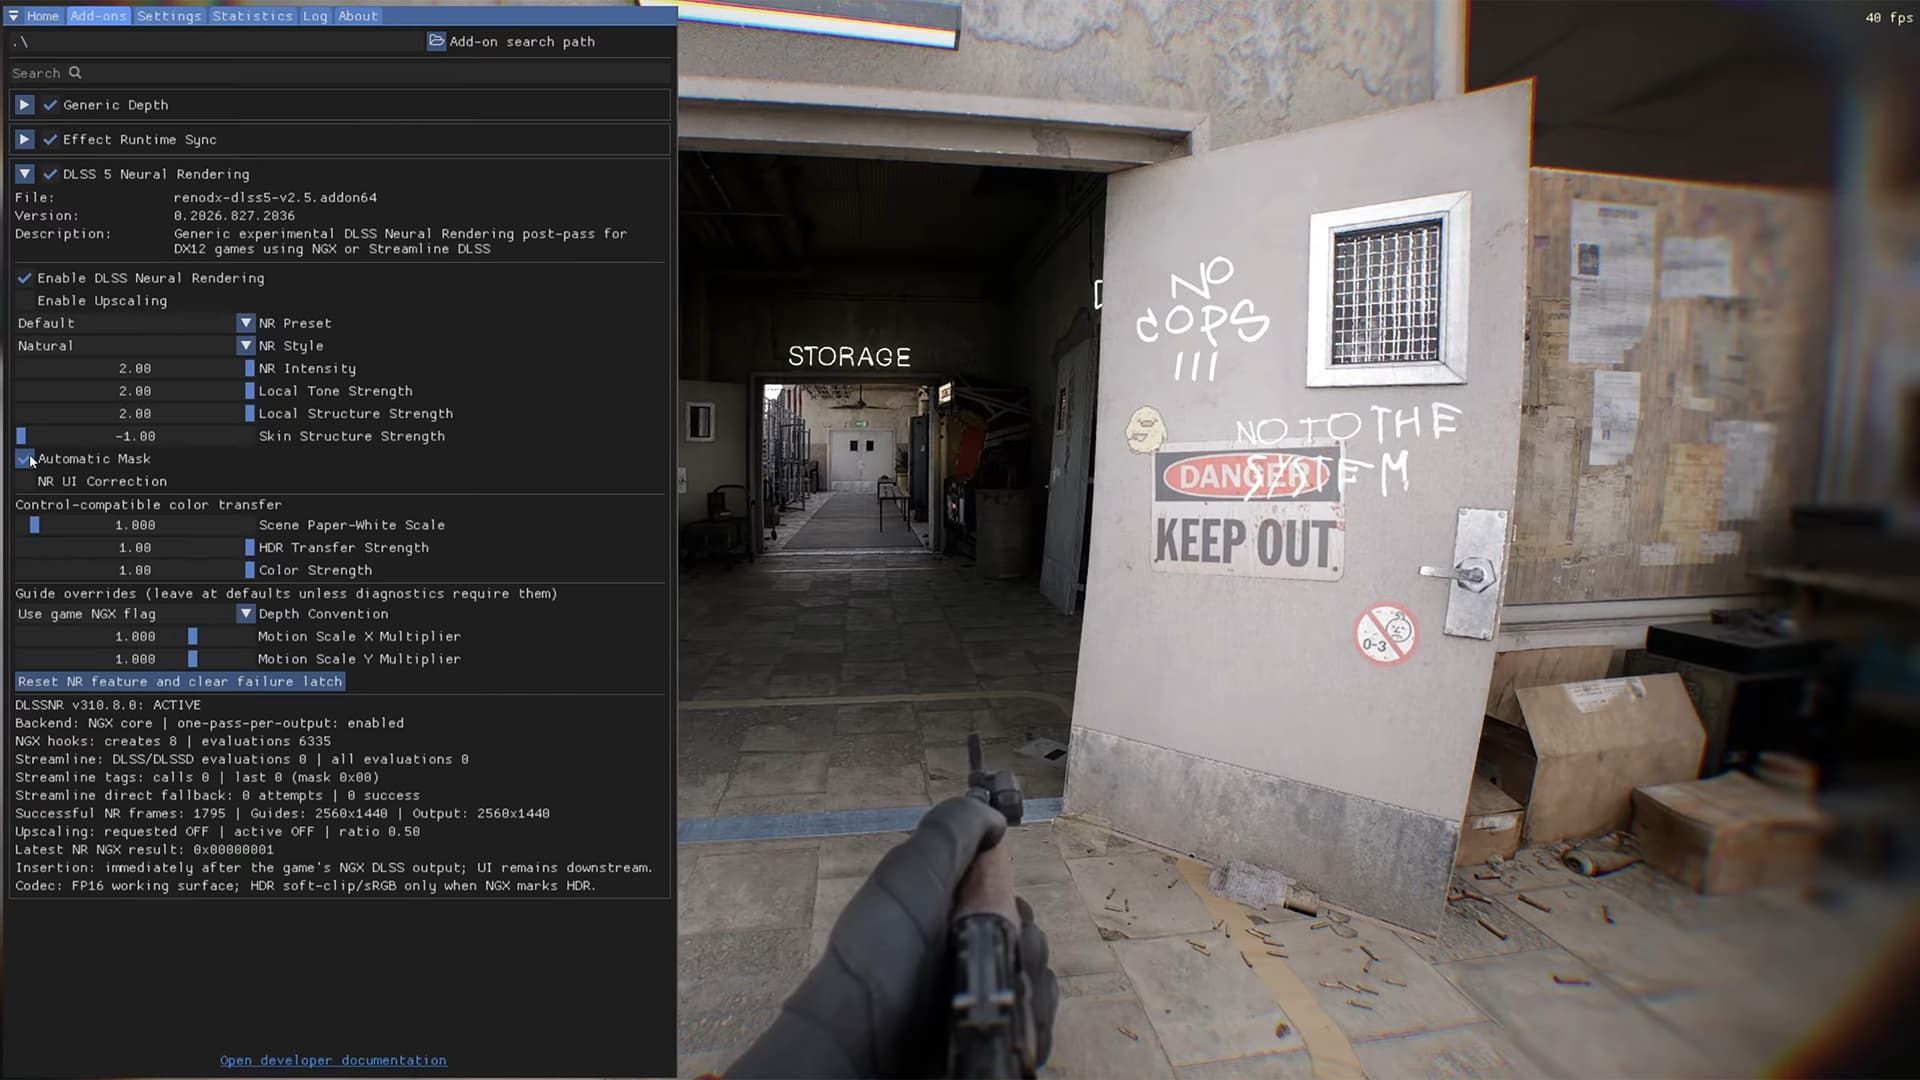Viewport: 1920px width, 1080px height.
Task: Click the version number 0.2026.827.2036
Action: coord(234,216)
